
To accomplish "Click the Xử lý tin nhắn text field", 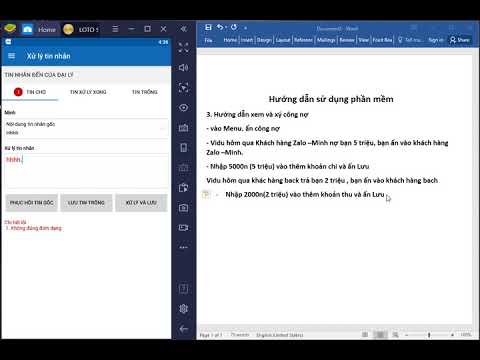I will tap(86, 171).
